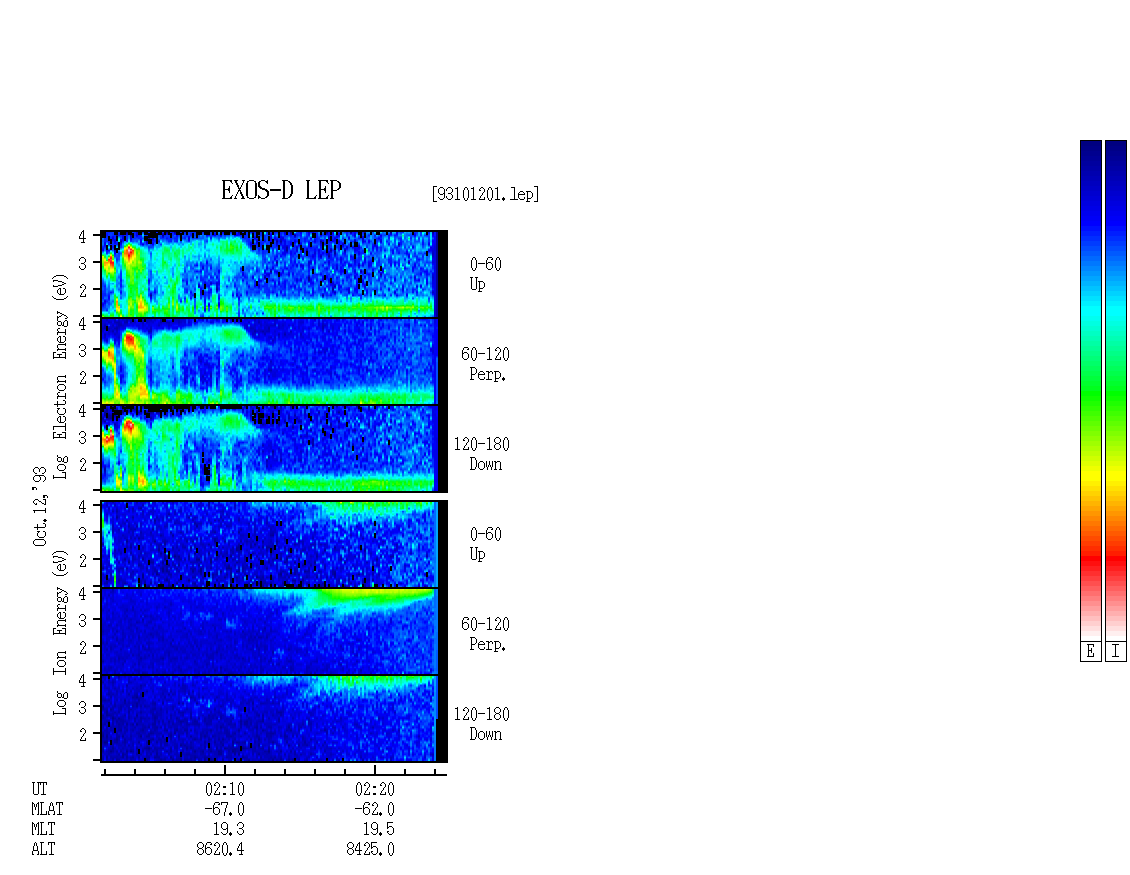Screen dimensions: 1130x875
Task: Click the 02:10 tick mark on time axis
Action: tap(225, 770)
